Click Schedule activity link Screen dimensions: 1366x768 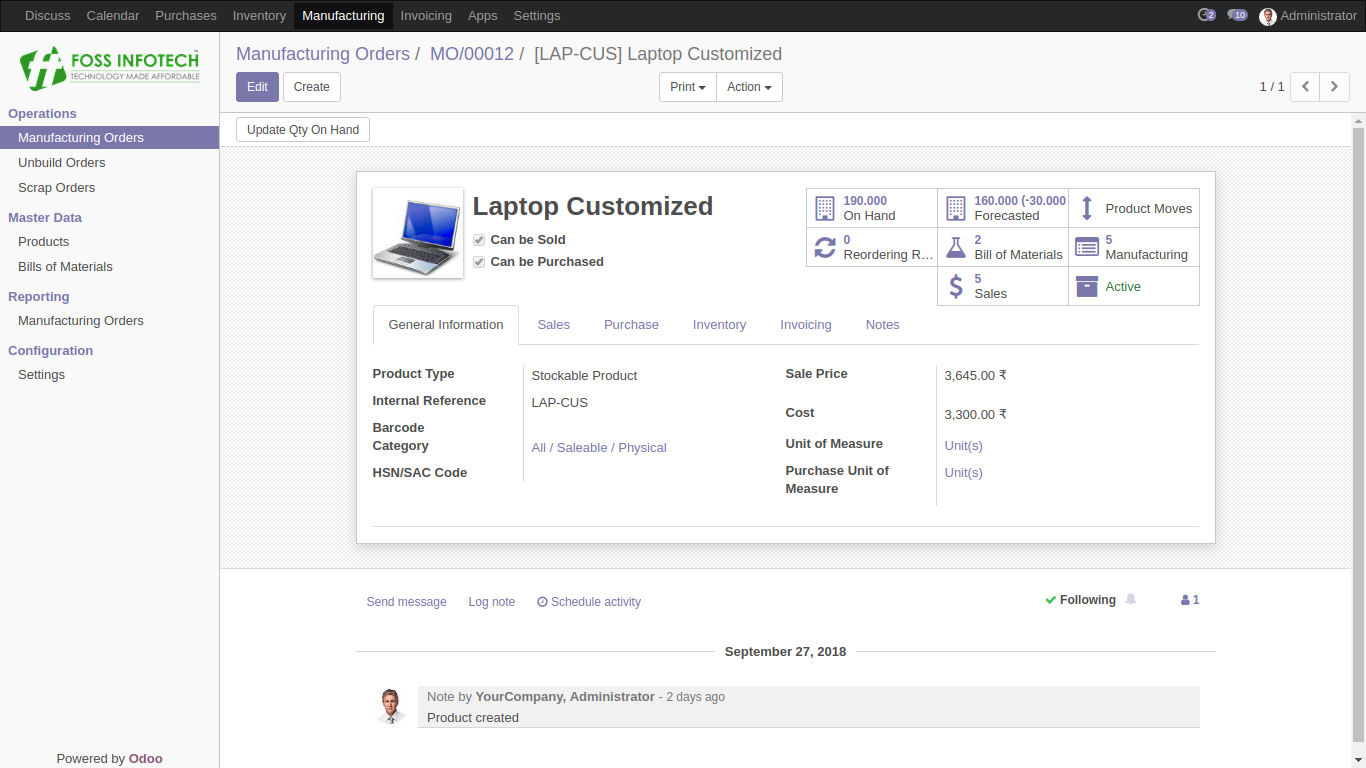pos(589,602)
